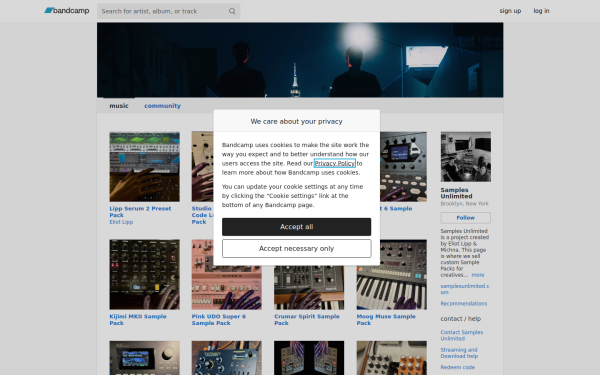This screenshot has height=375, width=600.
Task: Click the Samples Unlimited artist photo
Action: pos(466,157)
